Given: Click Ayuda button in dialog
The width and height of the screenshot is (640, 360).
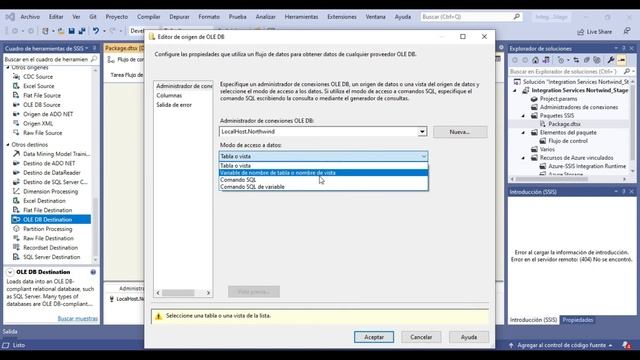Looking at the screenshot, I should (x=469, y=337).
